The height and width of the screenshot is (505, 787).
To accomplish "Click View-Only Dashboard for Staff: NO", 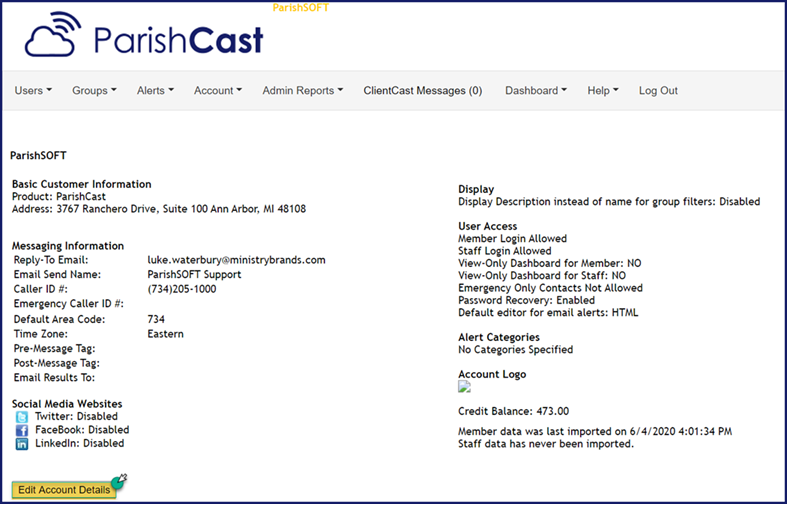I will point(542,276).
